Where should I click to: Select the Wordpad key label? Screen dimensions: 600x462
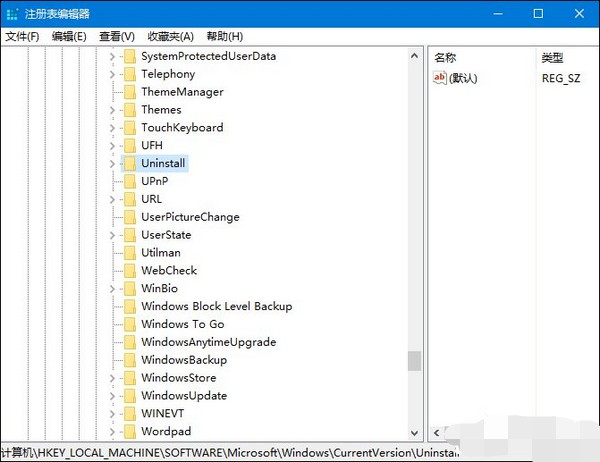(x=166, y=431)
